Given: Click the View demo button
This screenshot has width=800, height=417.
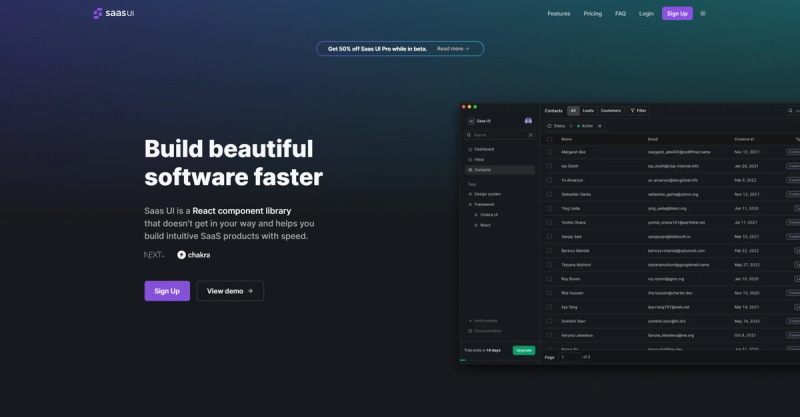Looking at the screenshot, I should pos(230,291).
